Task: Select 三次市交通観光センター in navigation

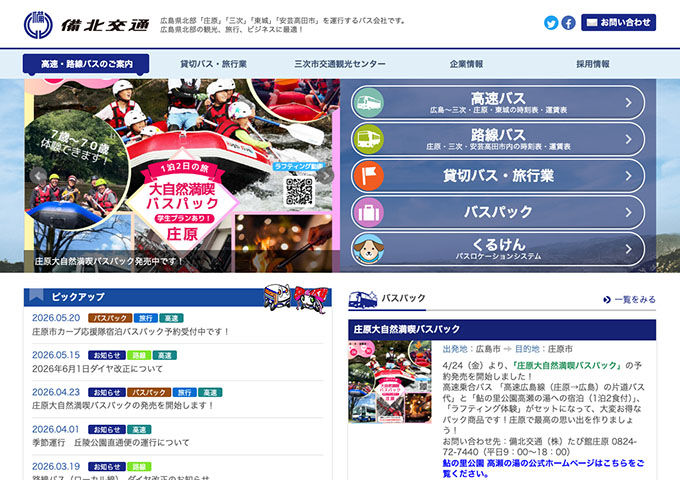Action: [x=340, y=64]
